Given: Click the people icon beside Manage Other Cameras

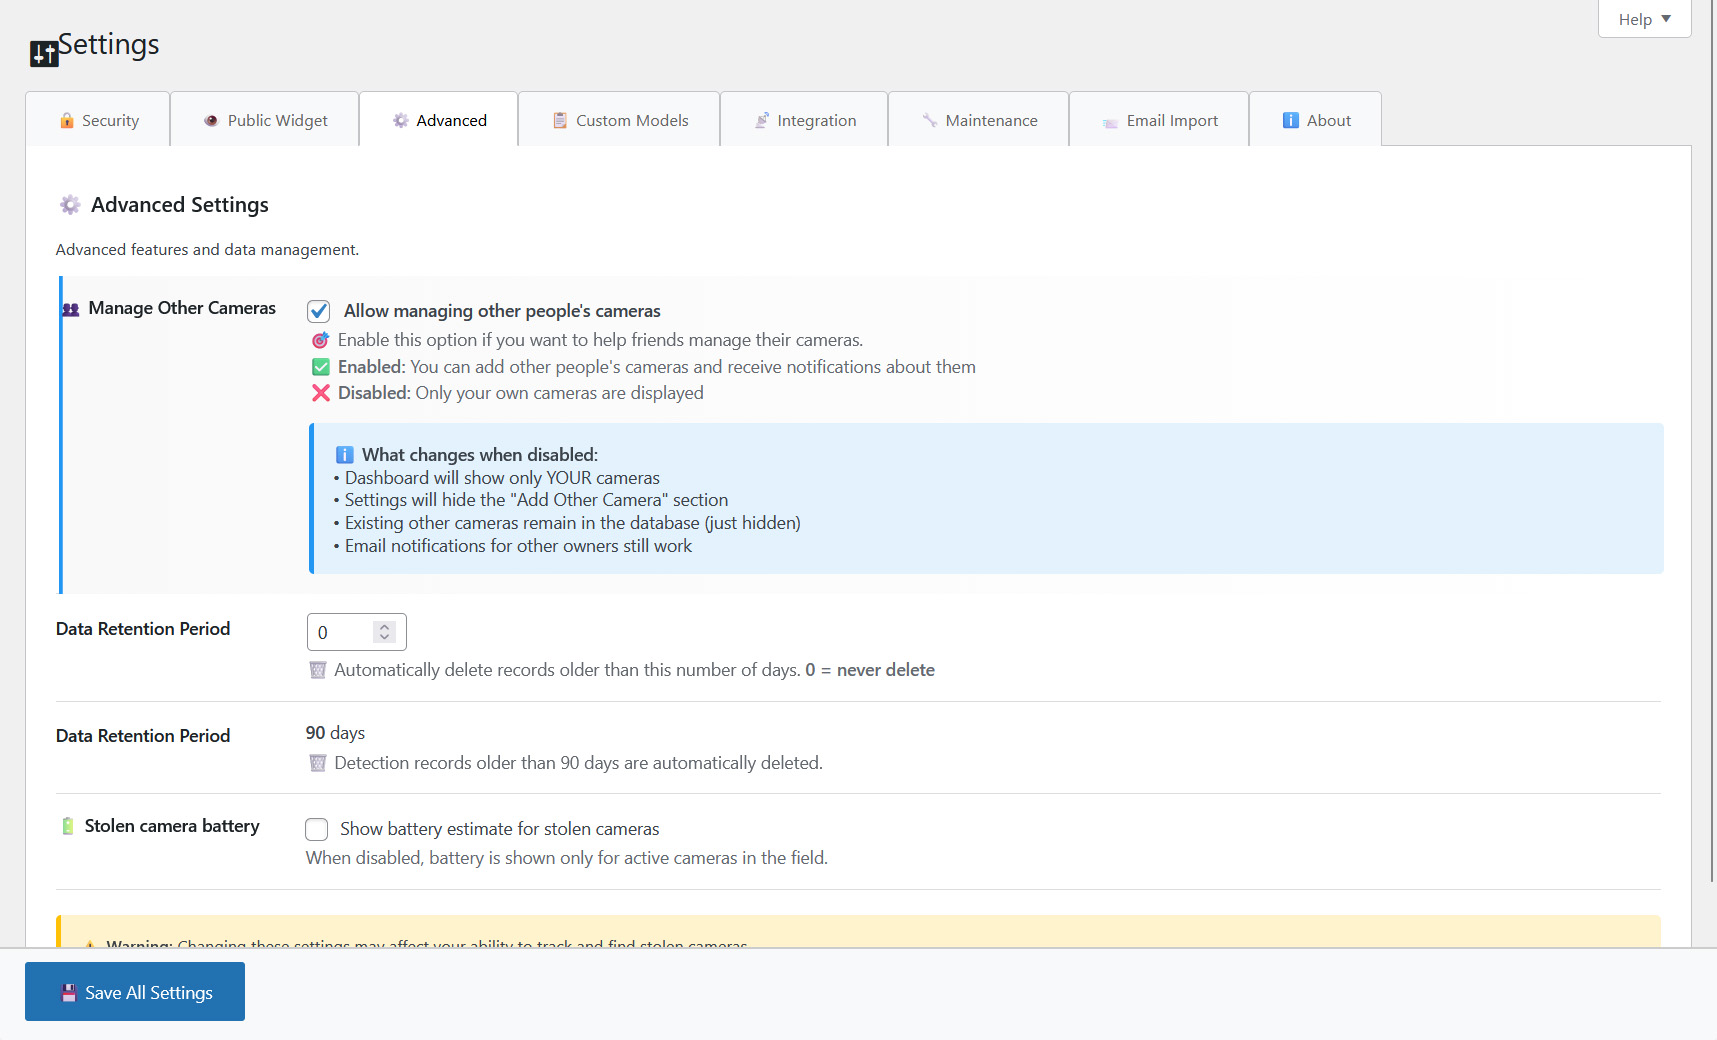Looking at the screenshot, I should point(70,309).
